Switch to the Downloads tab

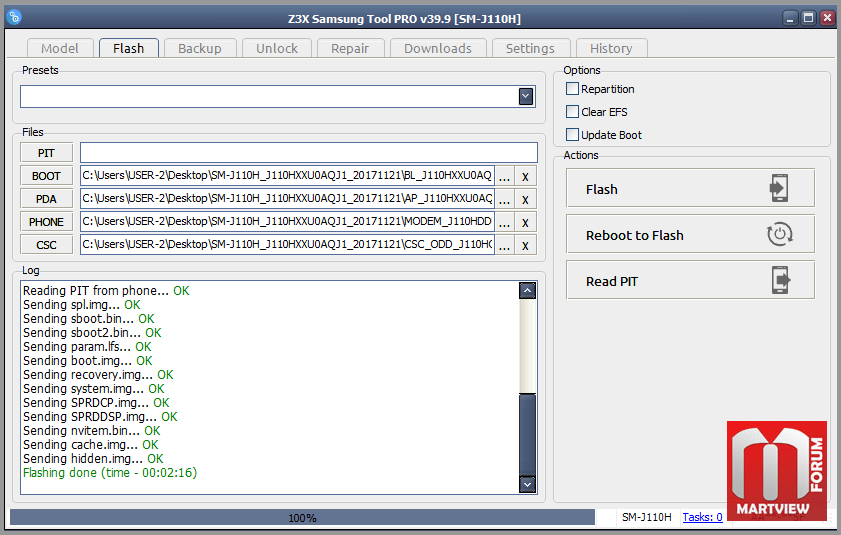point(438,48)
